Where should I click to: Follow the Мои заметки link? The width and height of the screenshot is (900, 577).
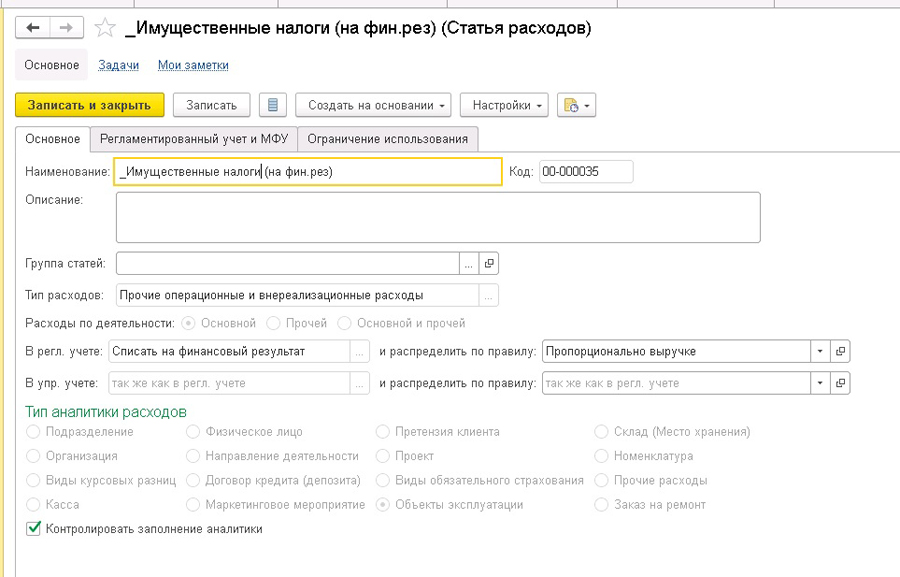194,64
